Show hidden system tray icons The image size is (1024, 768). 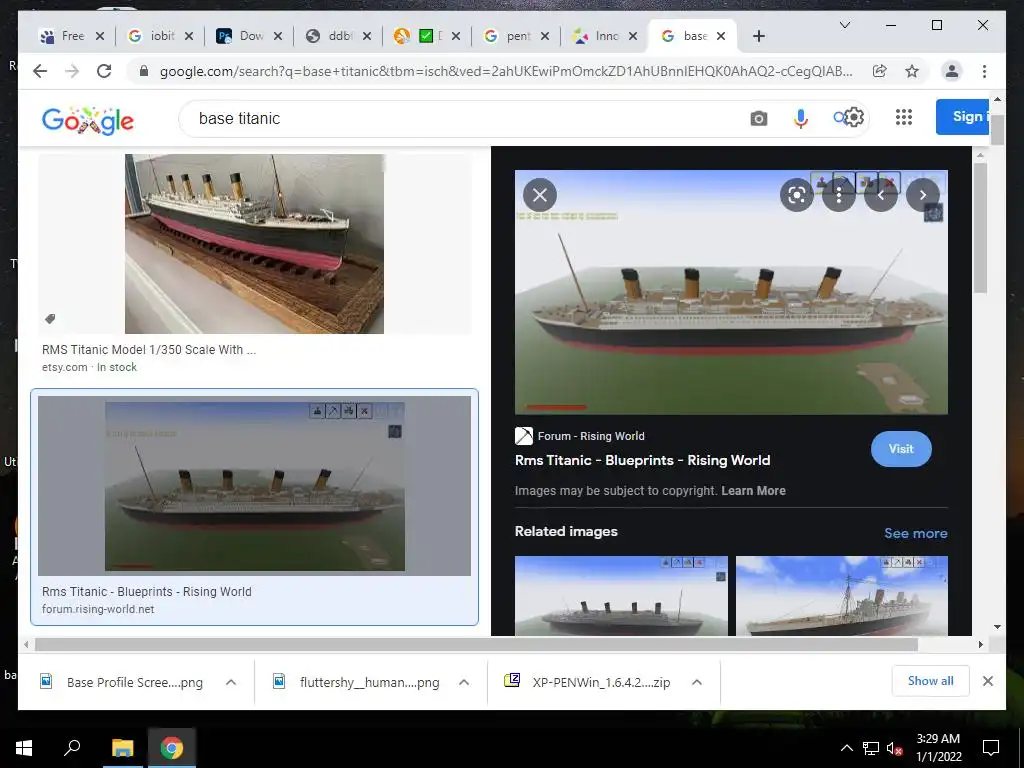(846, 748)
